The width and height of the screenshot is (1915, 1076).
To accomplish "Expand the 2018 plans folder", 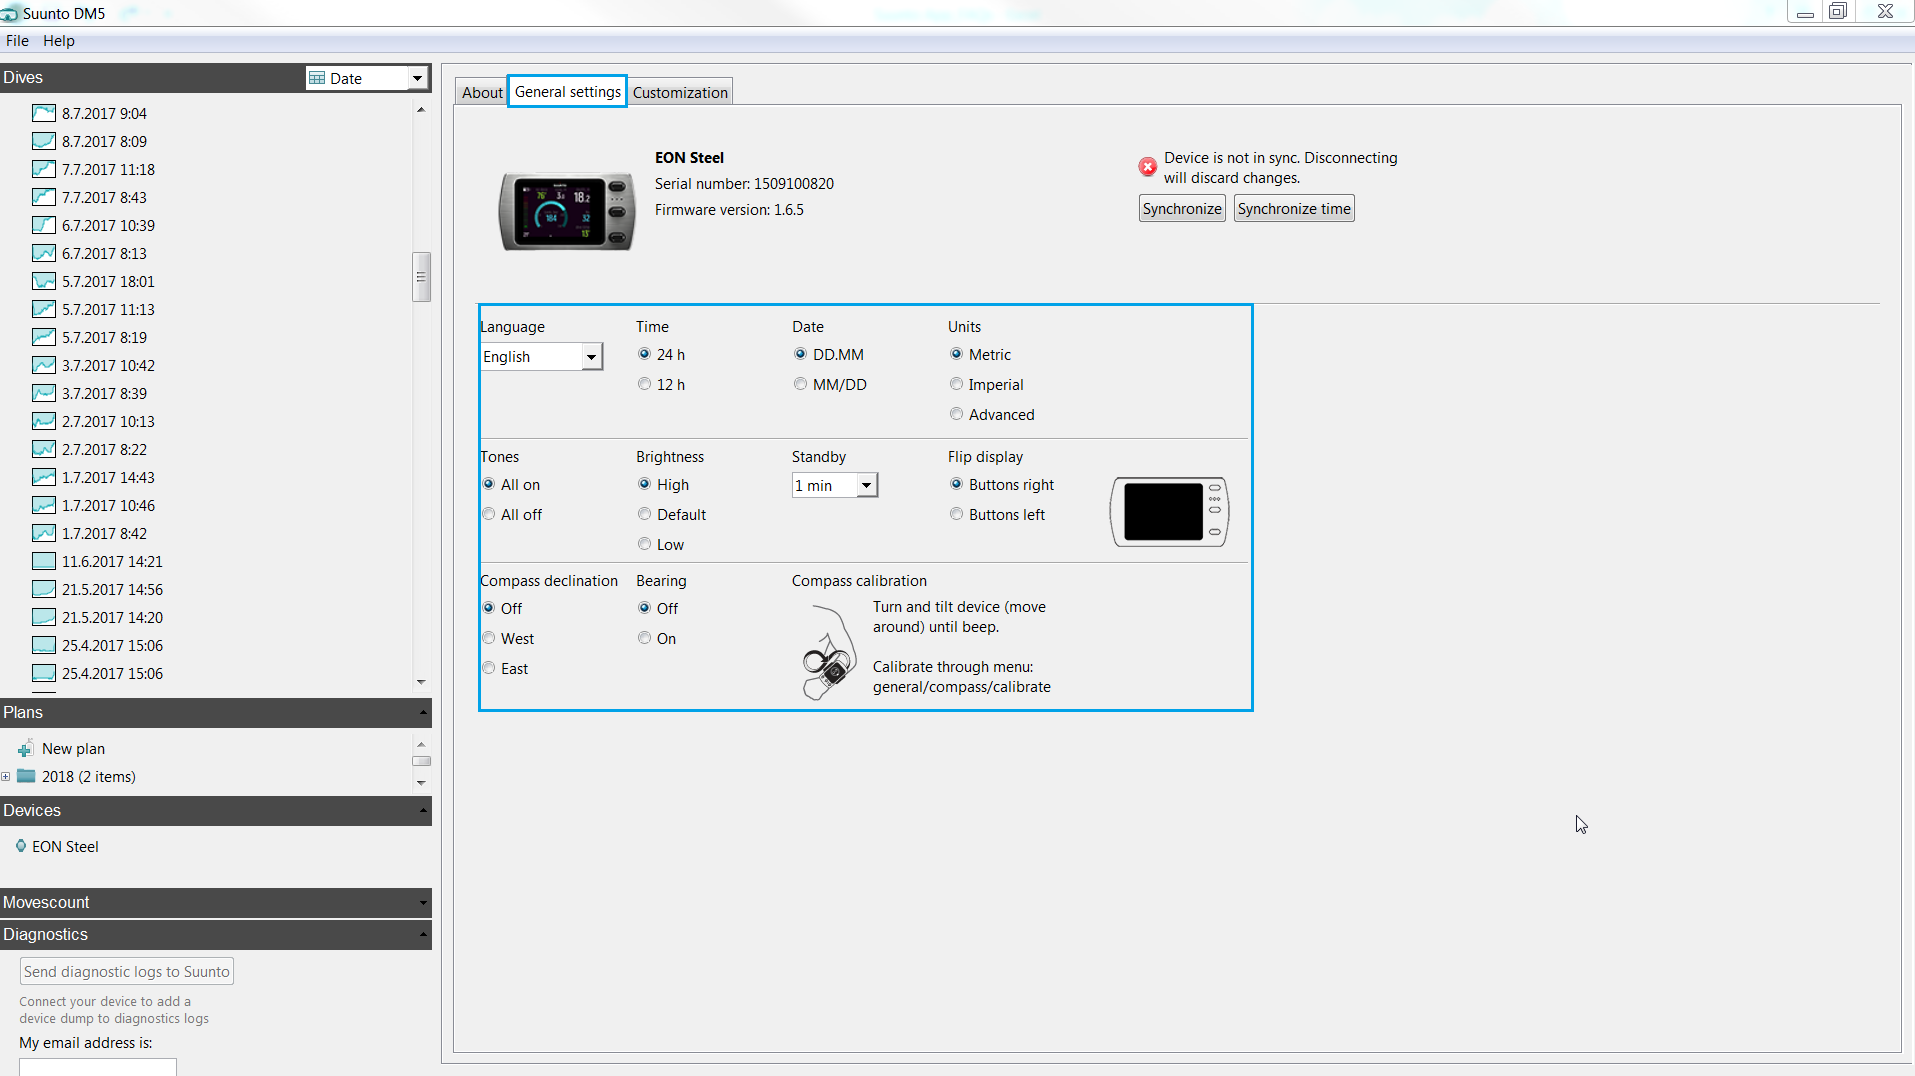I will [6, 777].
